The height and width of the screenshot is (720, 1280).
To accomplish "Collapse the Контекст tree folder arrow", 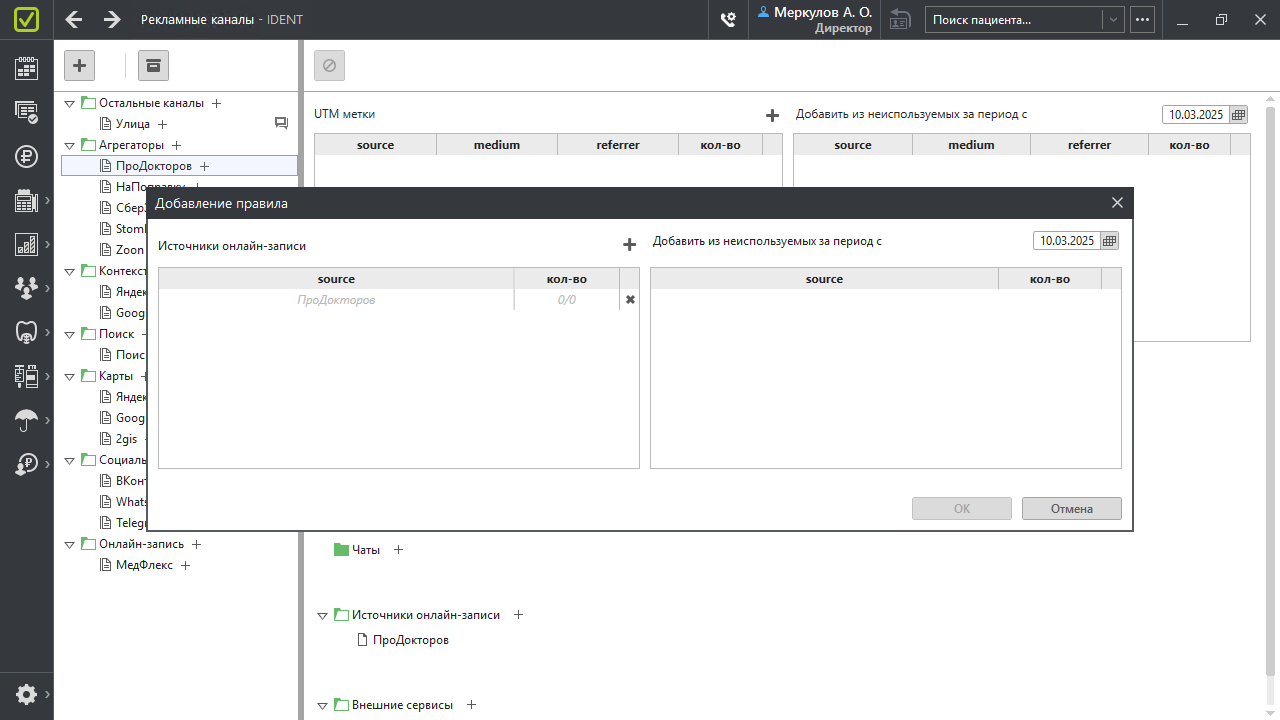I will (x=70, y=271).
